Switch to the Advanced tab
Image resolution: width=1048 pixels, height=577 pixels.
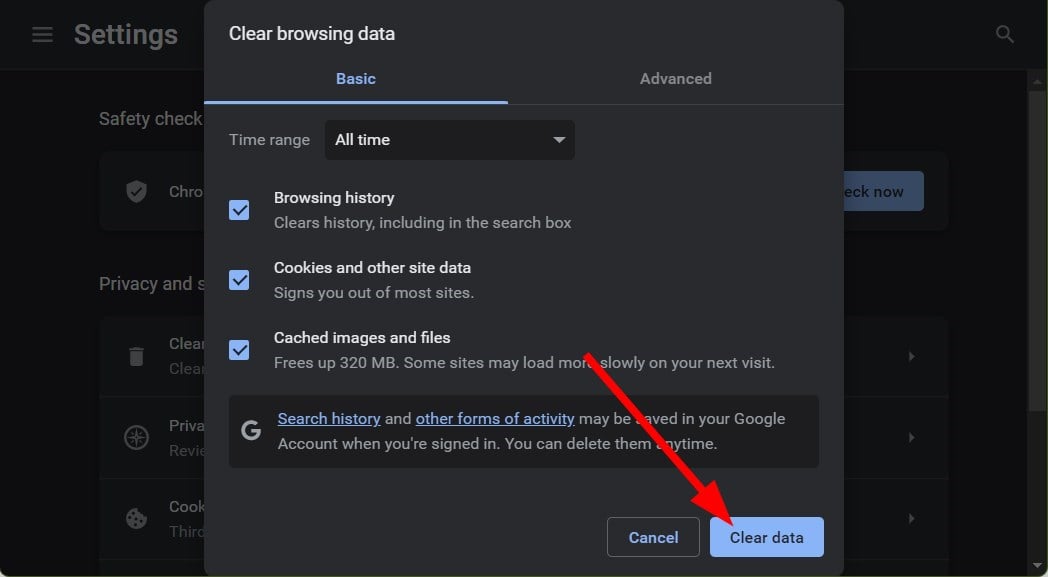(x=676, y=79)
